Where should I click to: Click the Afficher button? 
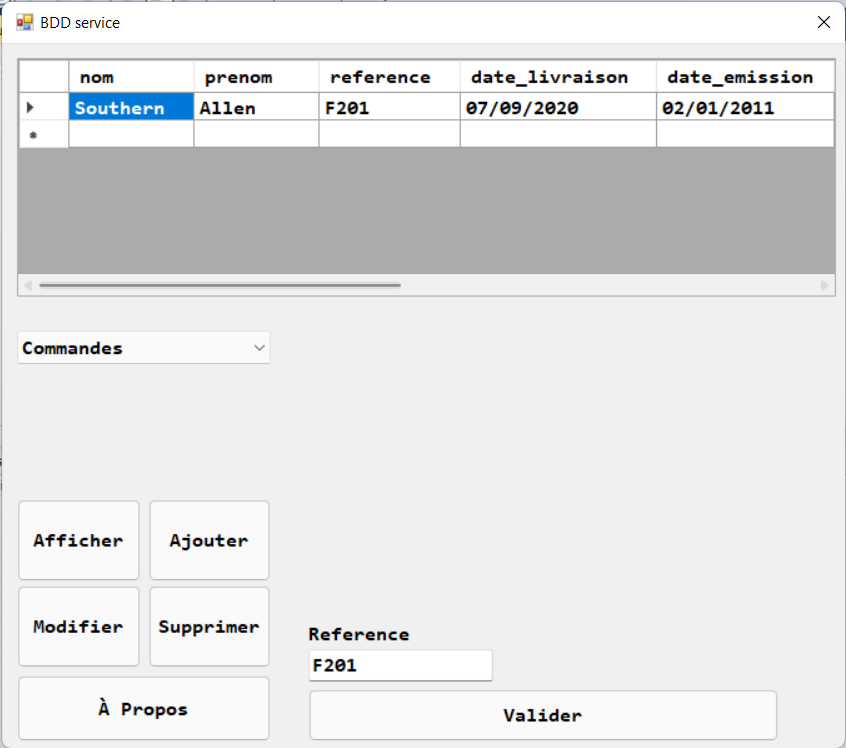78,540
